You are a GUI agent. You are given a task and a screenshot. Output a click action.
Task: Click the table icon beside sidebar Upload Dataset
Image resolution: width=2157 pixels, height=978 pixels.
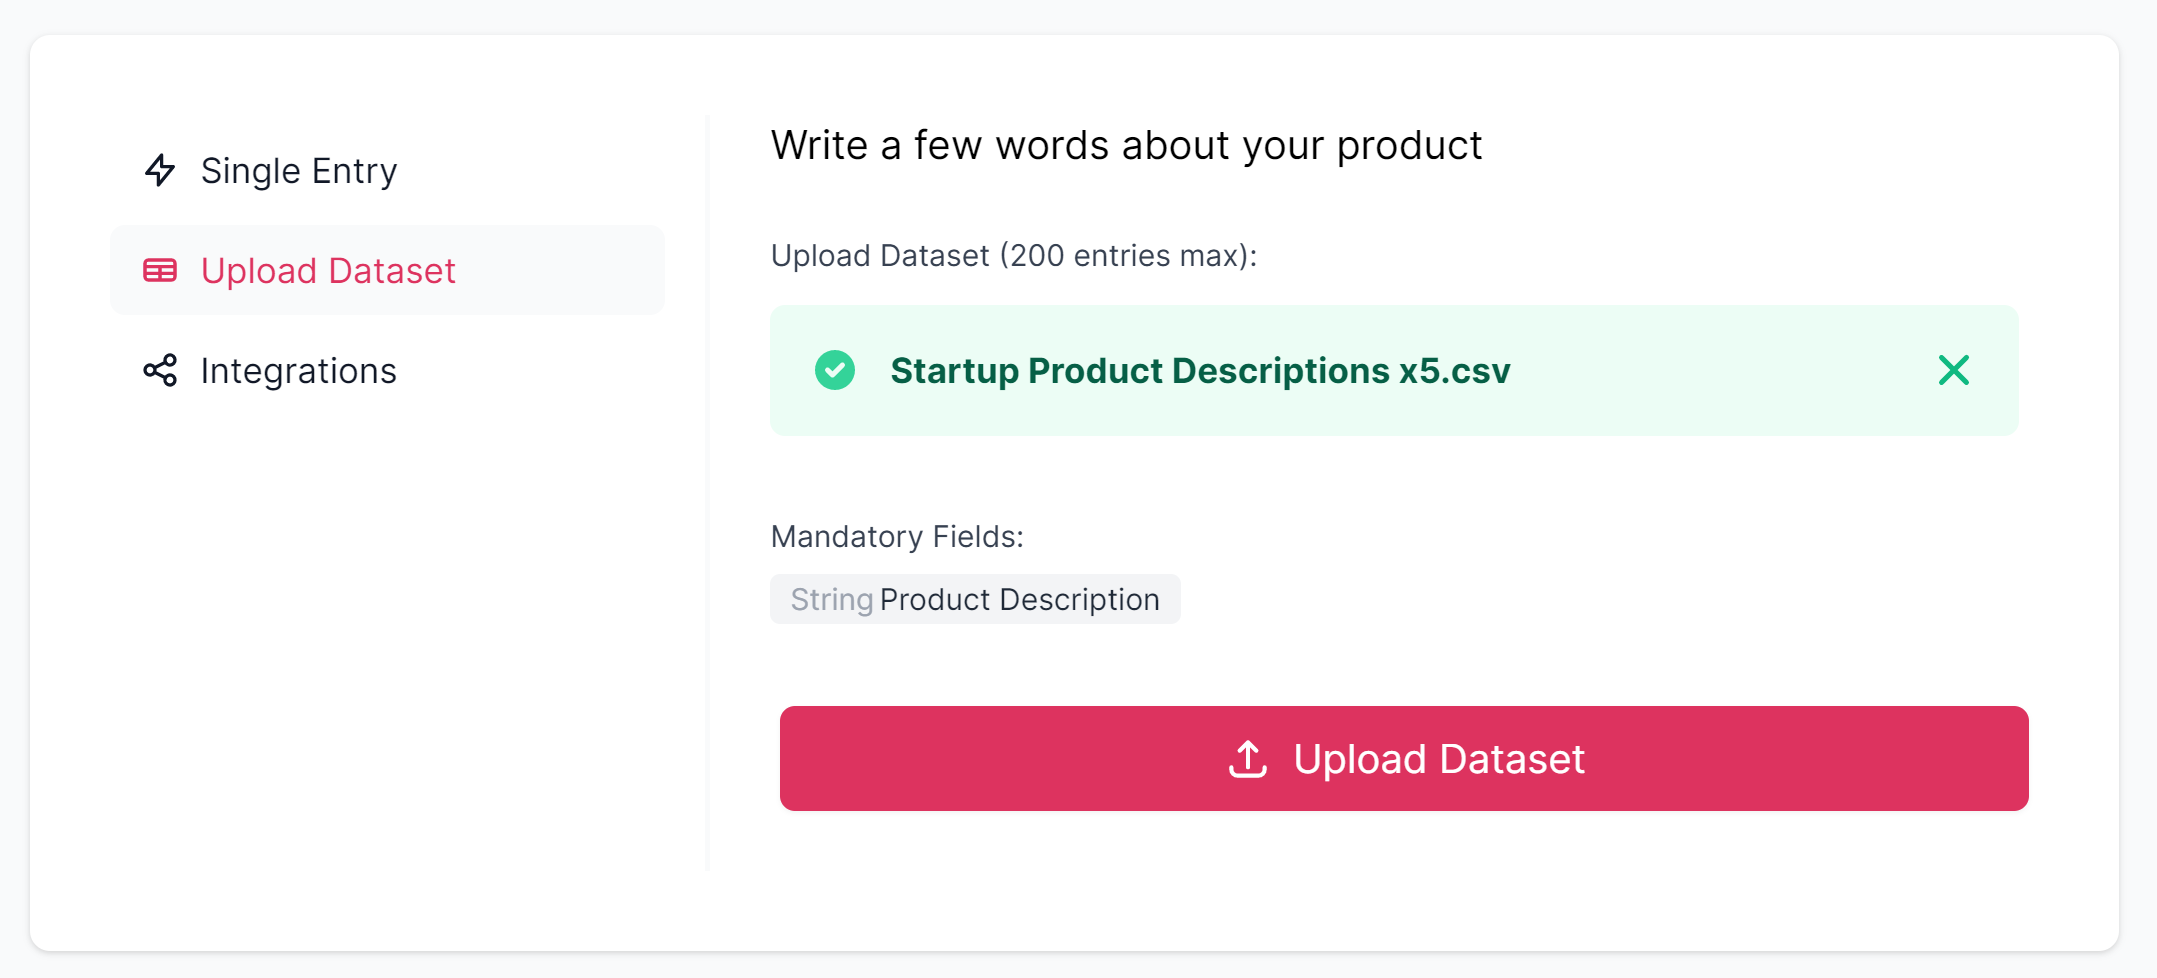tap(160, 270)
